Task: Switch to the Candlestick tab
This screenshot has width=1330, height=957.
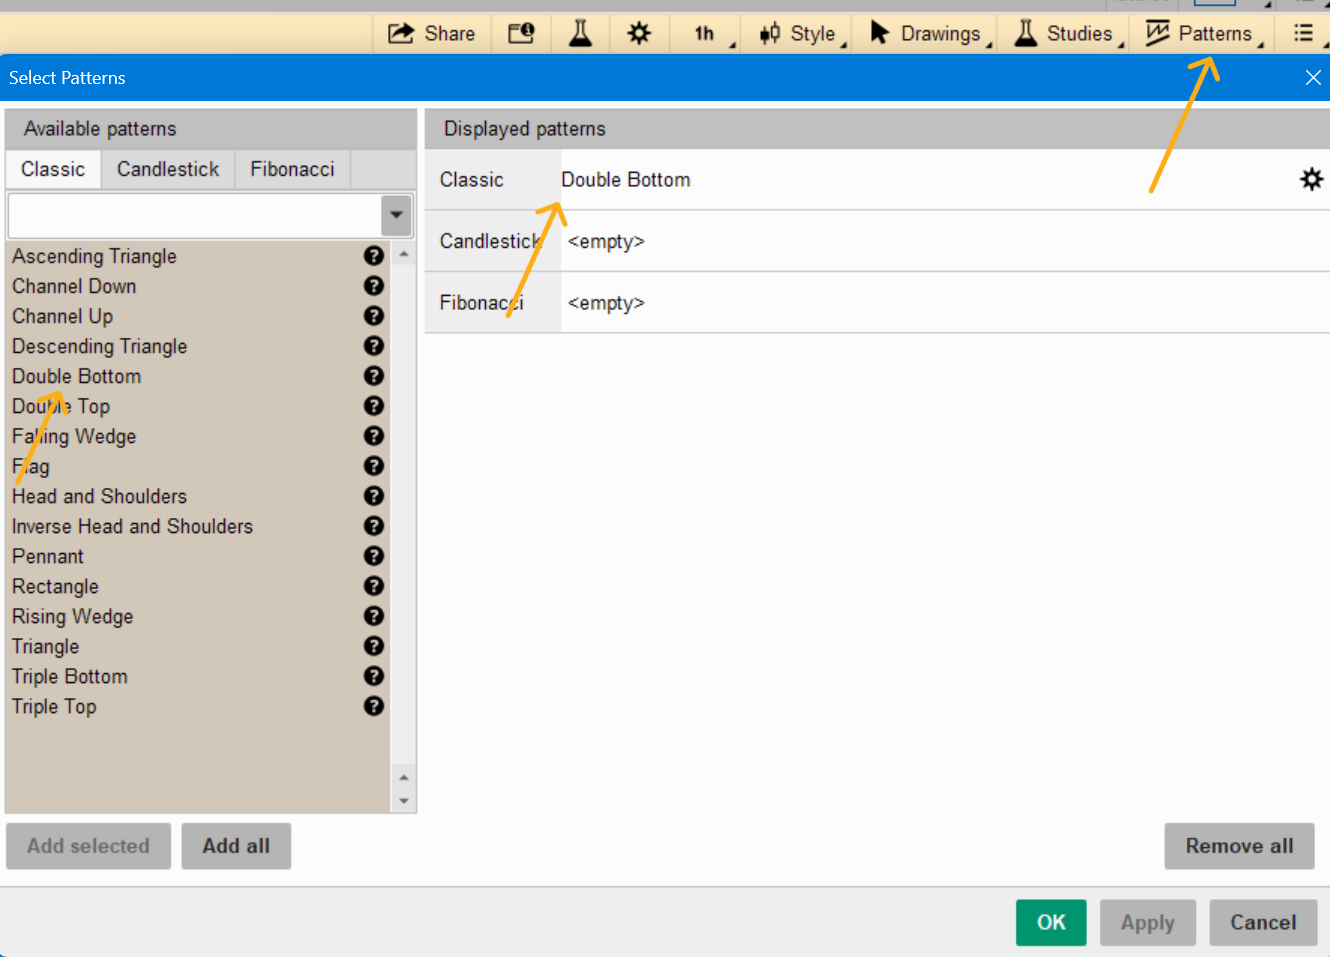Action: pos(168,169)
